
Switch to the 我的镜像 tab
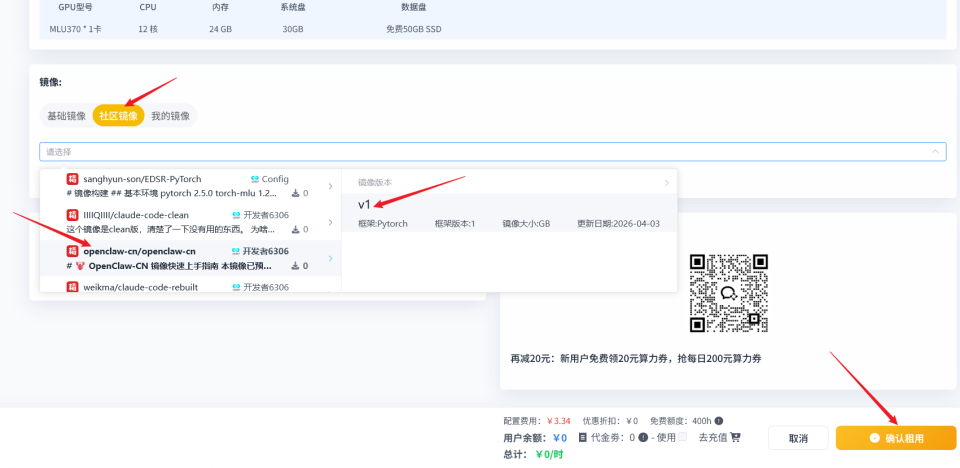170,116
